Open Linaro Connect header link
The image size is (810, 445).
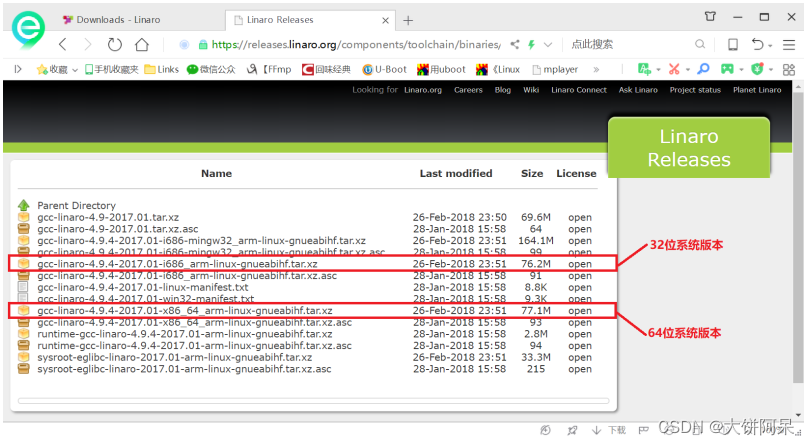click(579, 90)
